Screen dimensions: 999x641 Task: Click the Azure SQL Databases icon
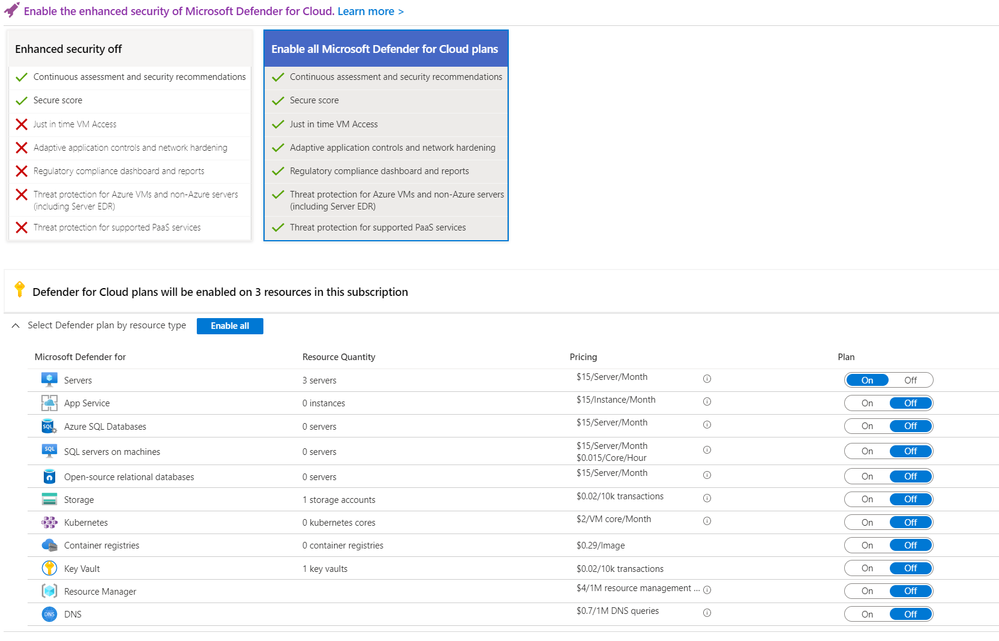pos(49,426)
